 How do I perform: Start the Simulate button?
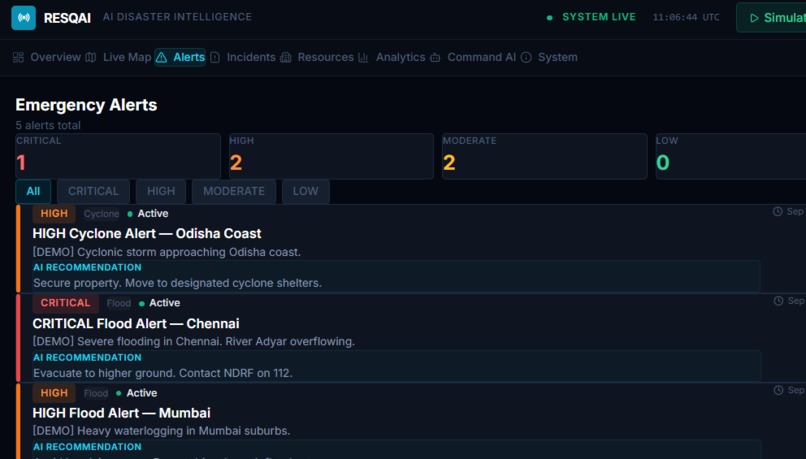point(771,18)
